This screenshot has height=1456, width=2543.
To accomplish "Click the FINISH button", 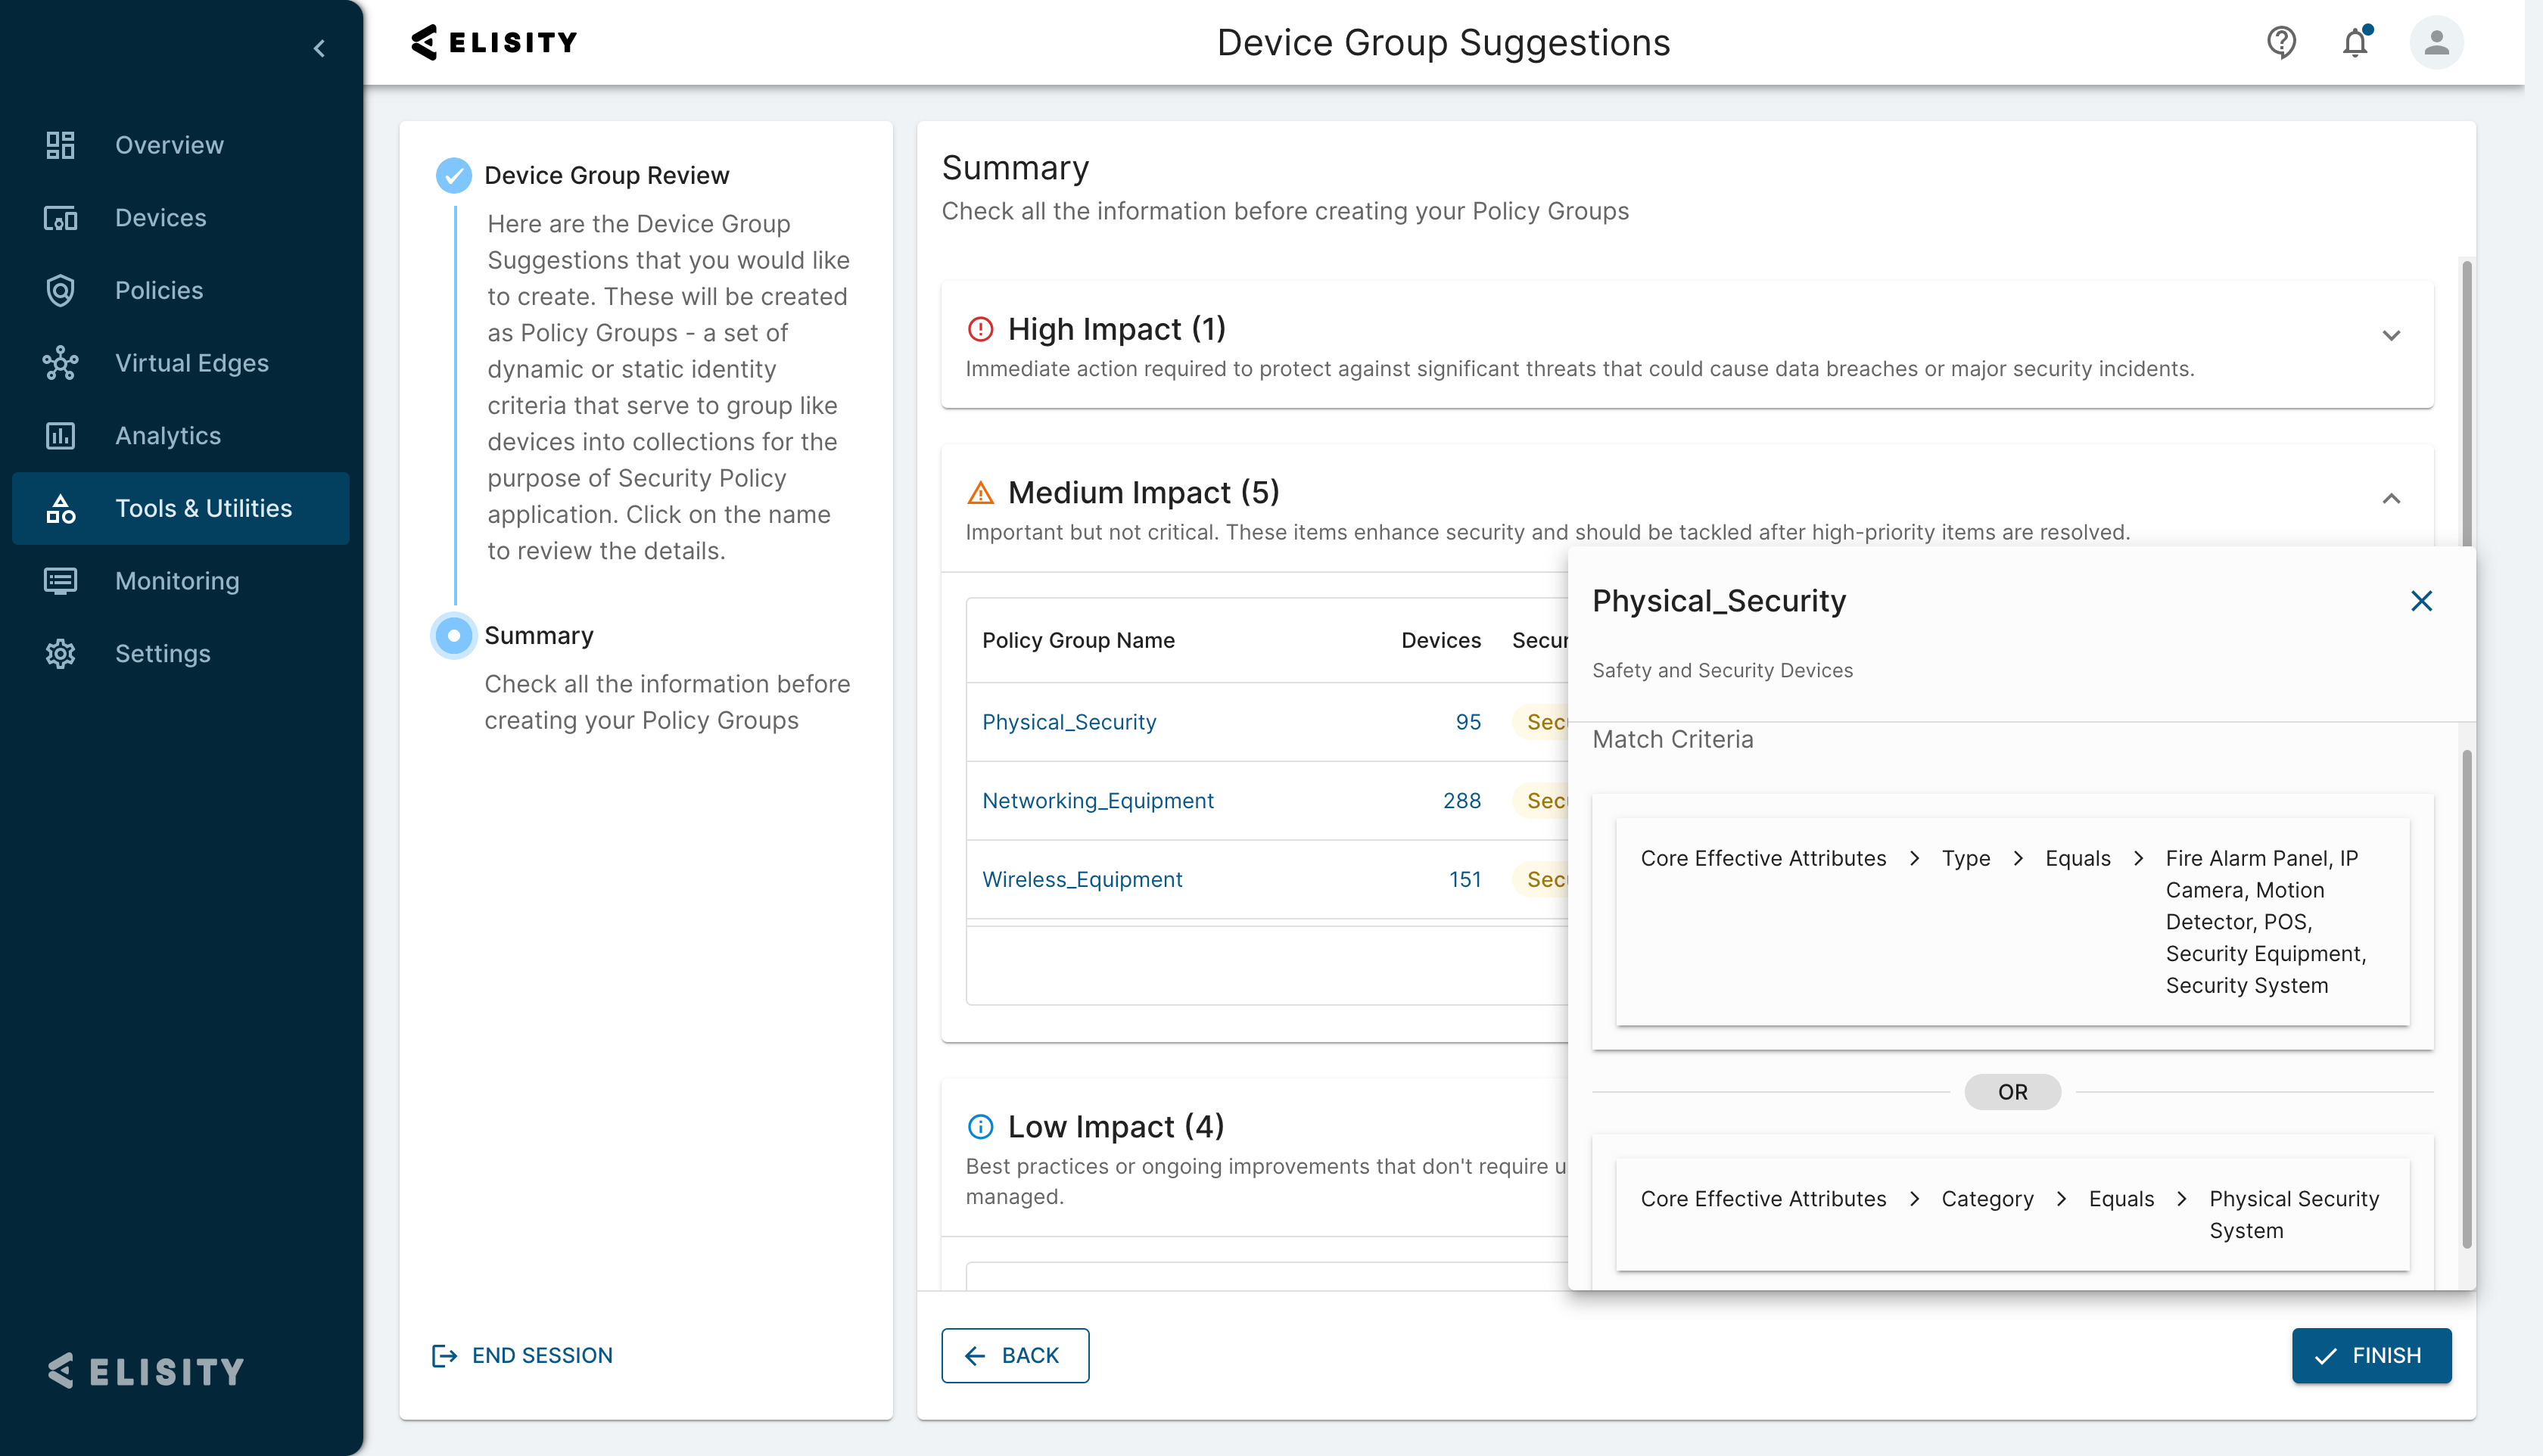I will point(2371,1355).
